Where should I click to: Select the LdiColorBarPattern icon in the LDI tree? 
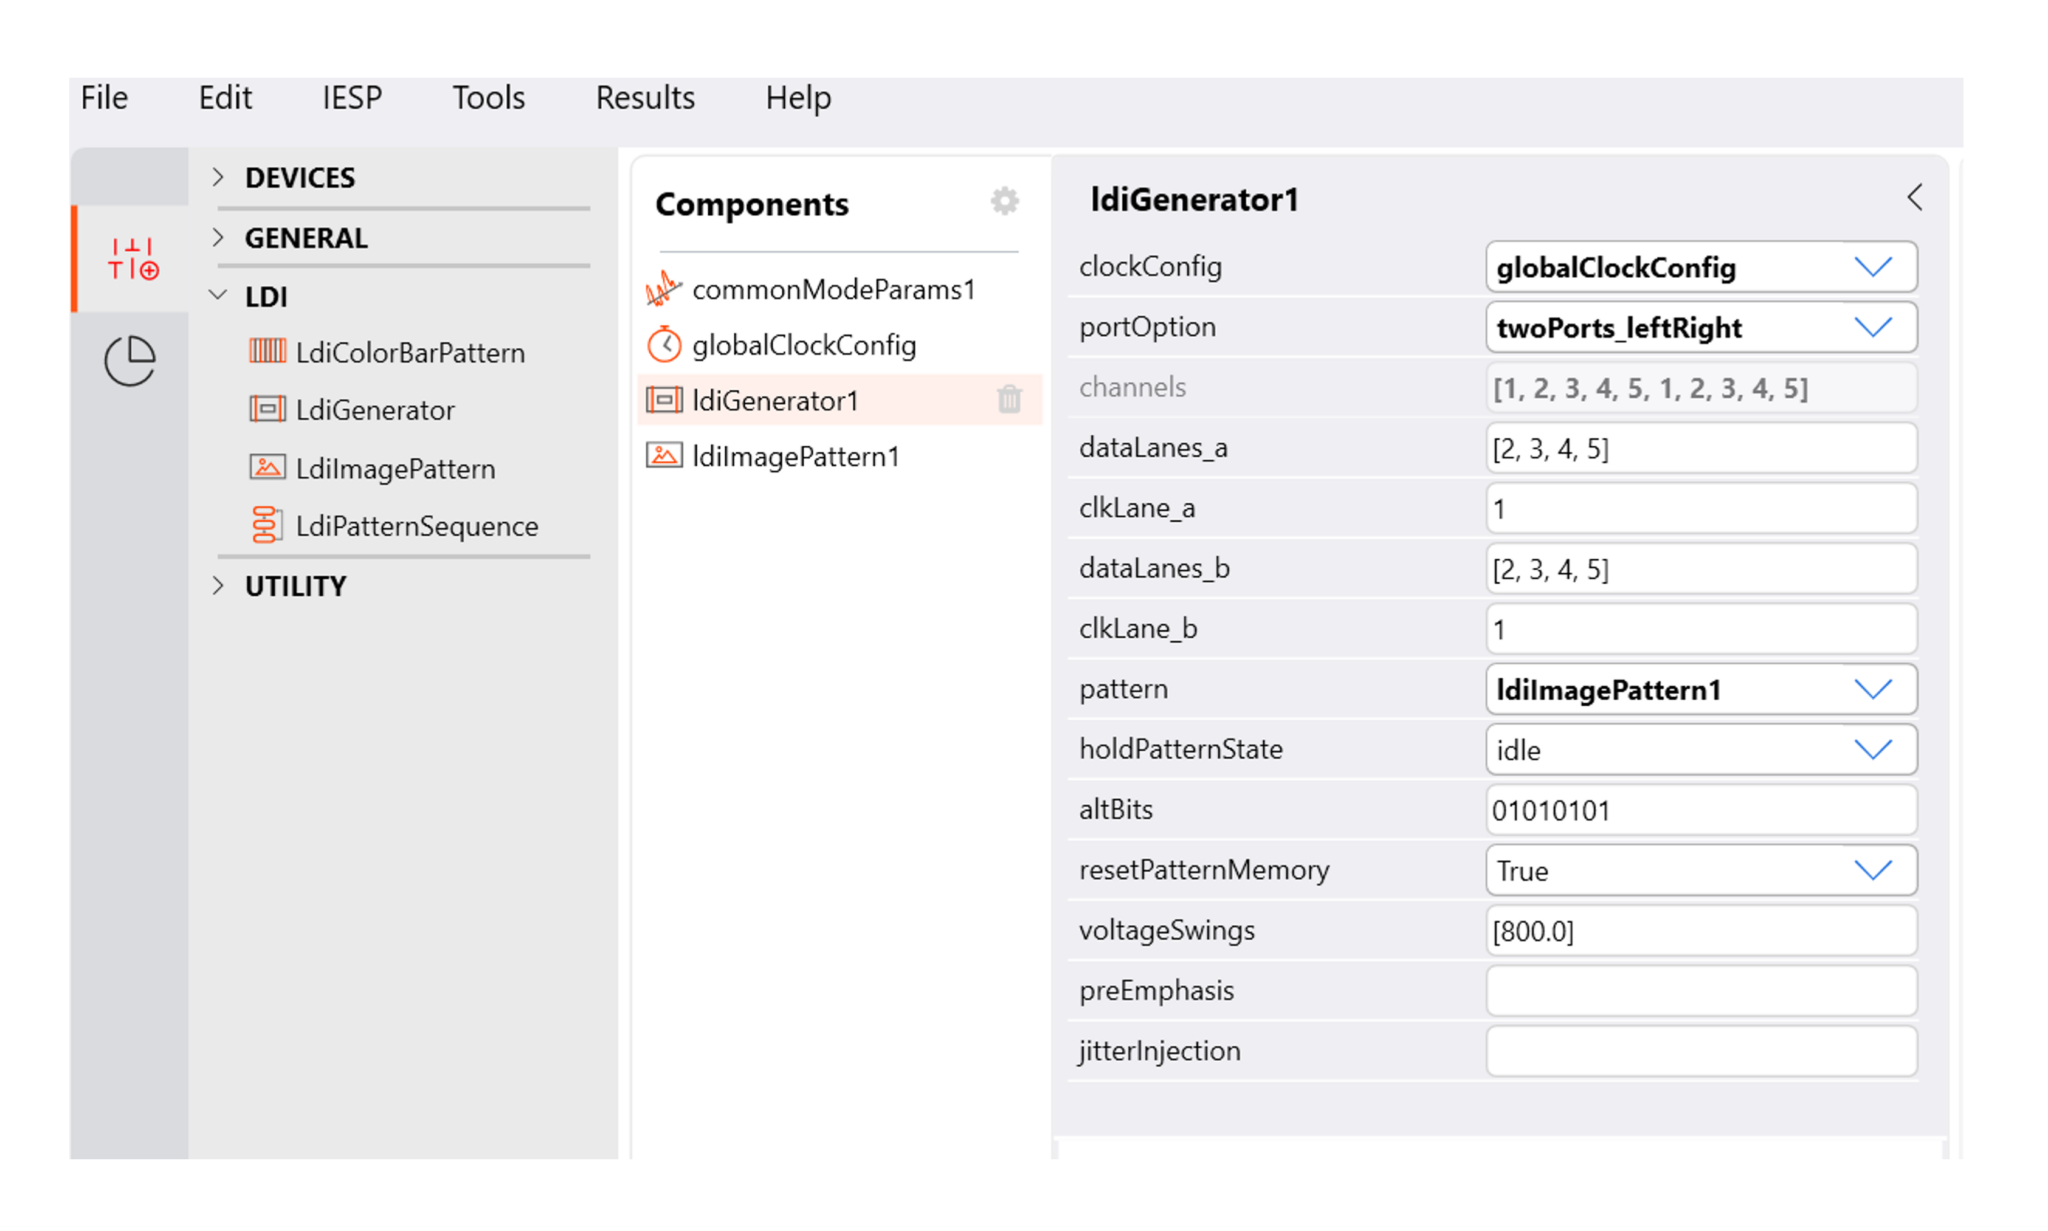tap(267, 351)
